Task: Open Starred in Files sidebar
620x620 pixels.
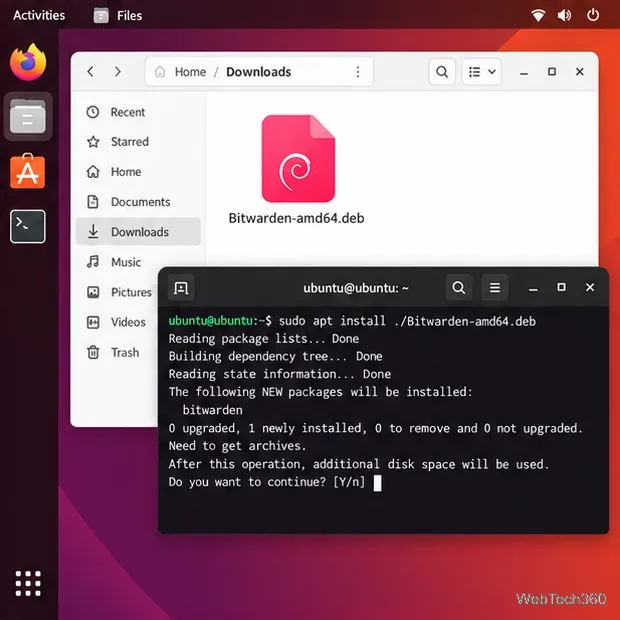Action: click(138, 142)
